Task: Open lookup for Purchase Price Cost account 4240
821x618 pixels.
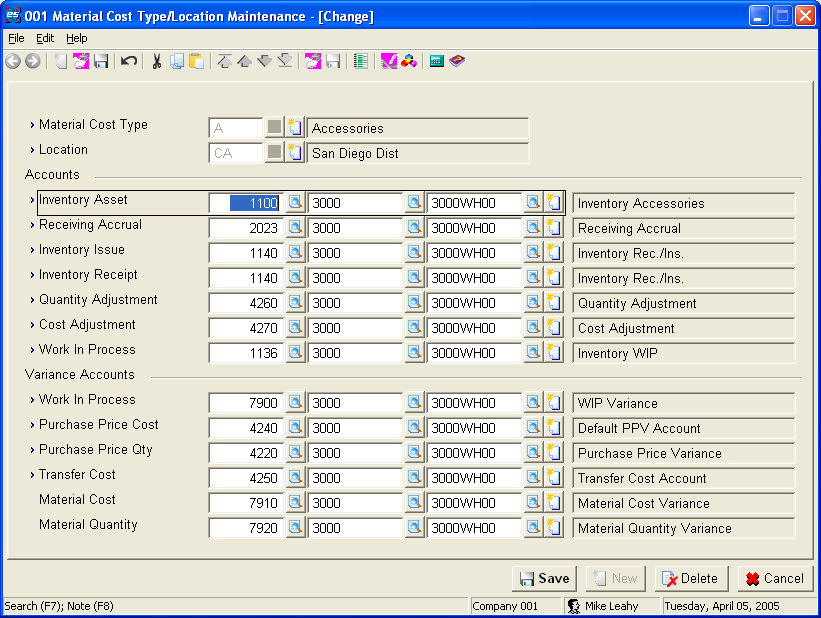Action: point(295,427)
